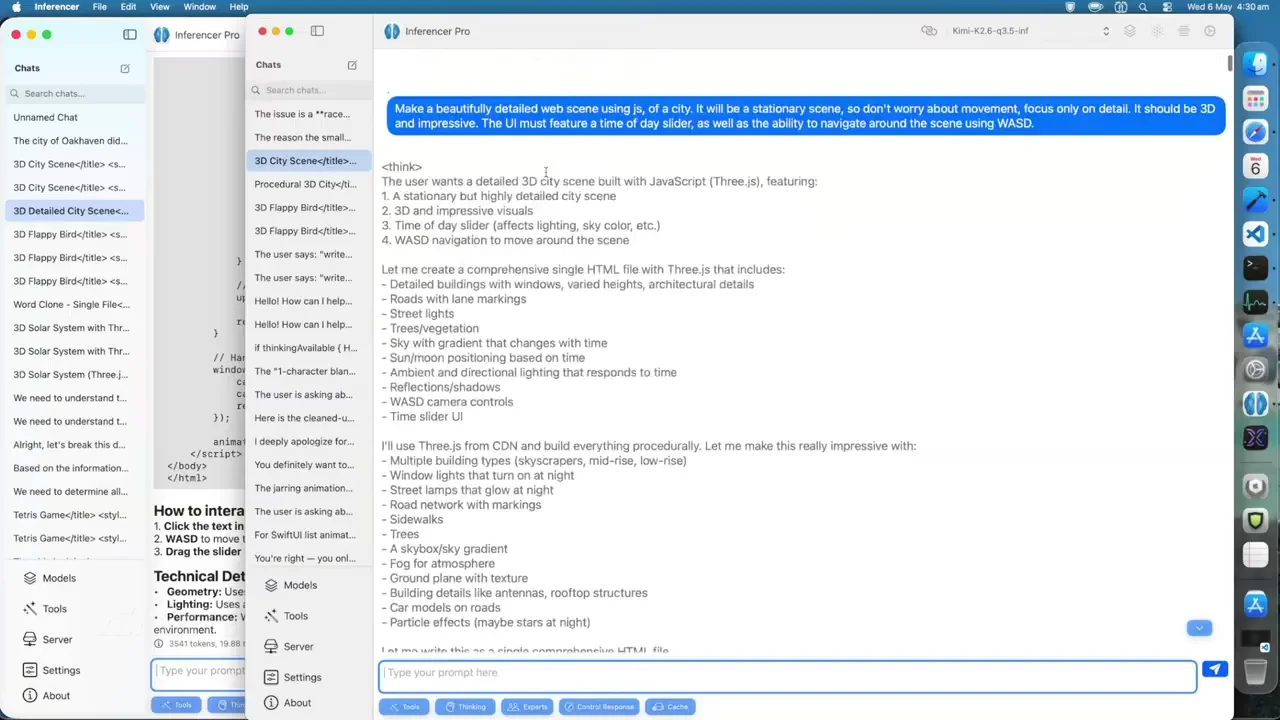Toggle the Experts option below prompt
The width and height of the screenshot is (1280, 720).
527,707
